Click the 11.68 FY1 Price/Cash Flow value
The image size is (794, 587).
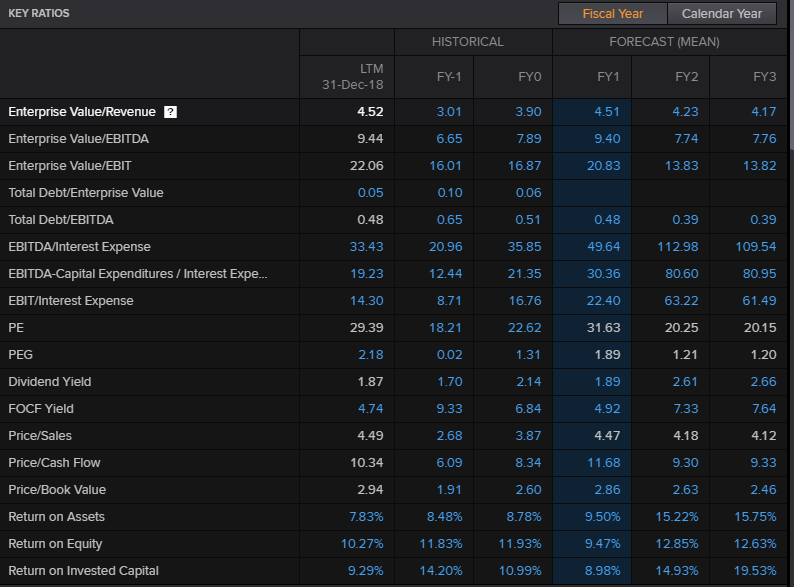tap(604, 463)
